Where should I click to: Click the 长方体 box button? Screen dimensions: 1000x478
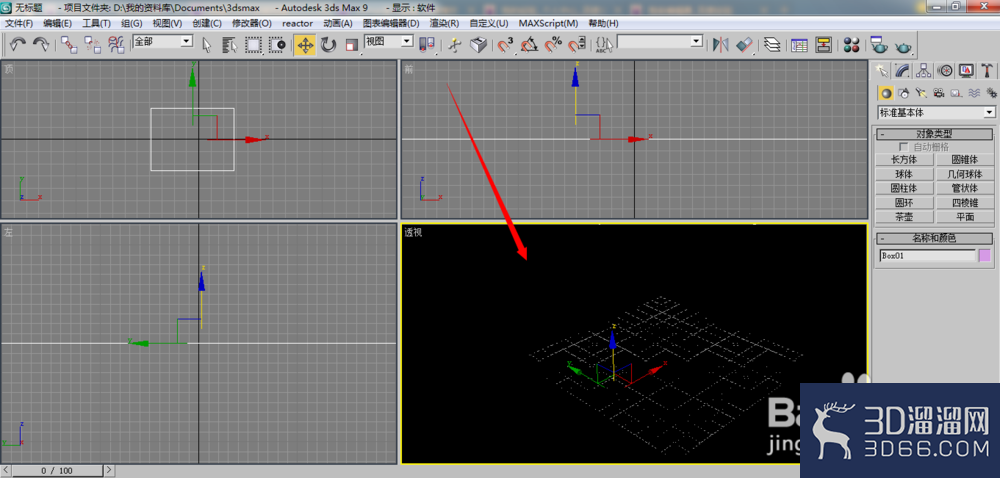coord(903,159)
